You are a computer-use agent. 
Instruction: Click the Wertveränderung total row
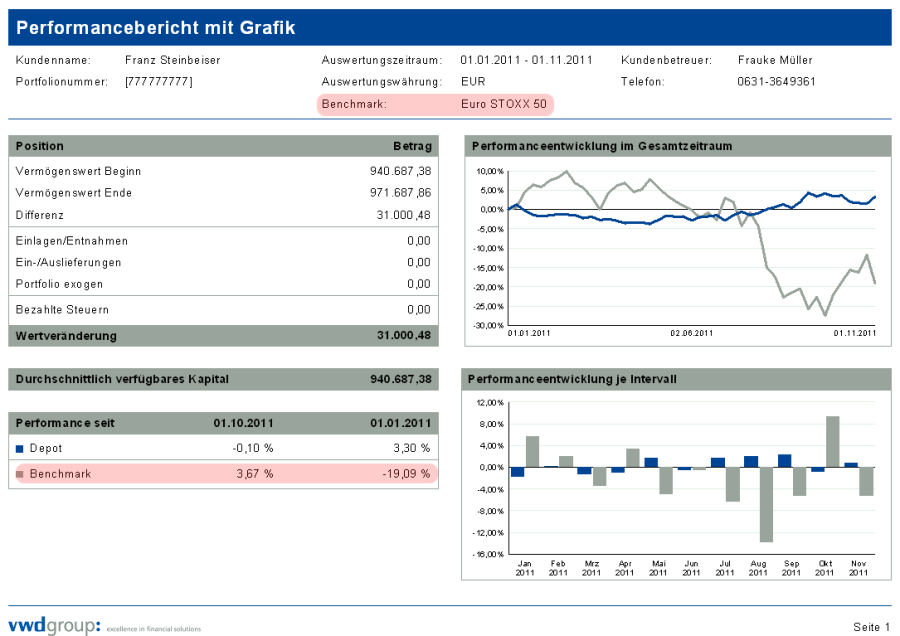pos(223,336)
